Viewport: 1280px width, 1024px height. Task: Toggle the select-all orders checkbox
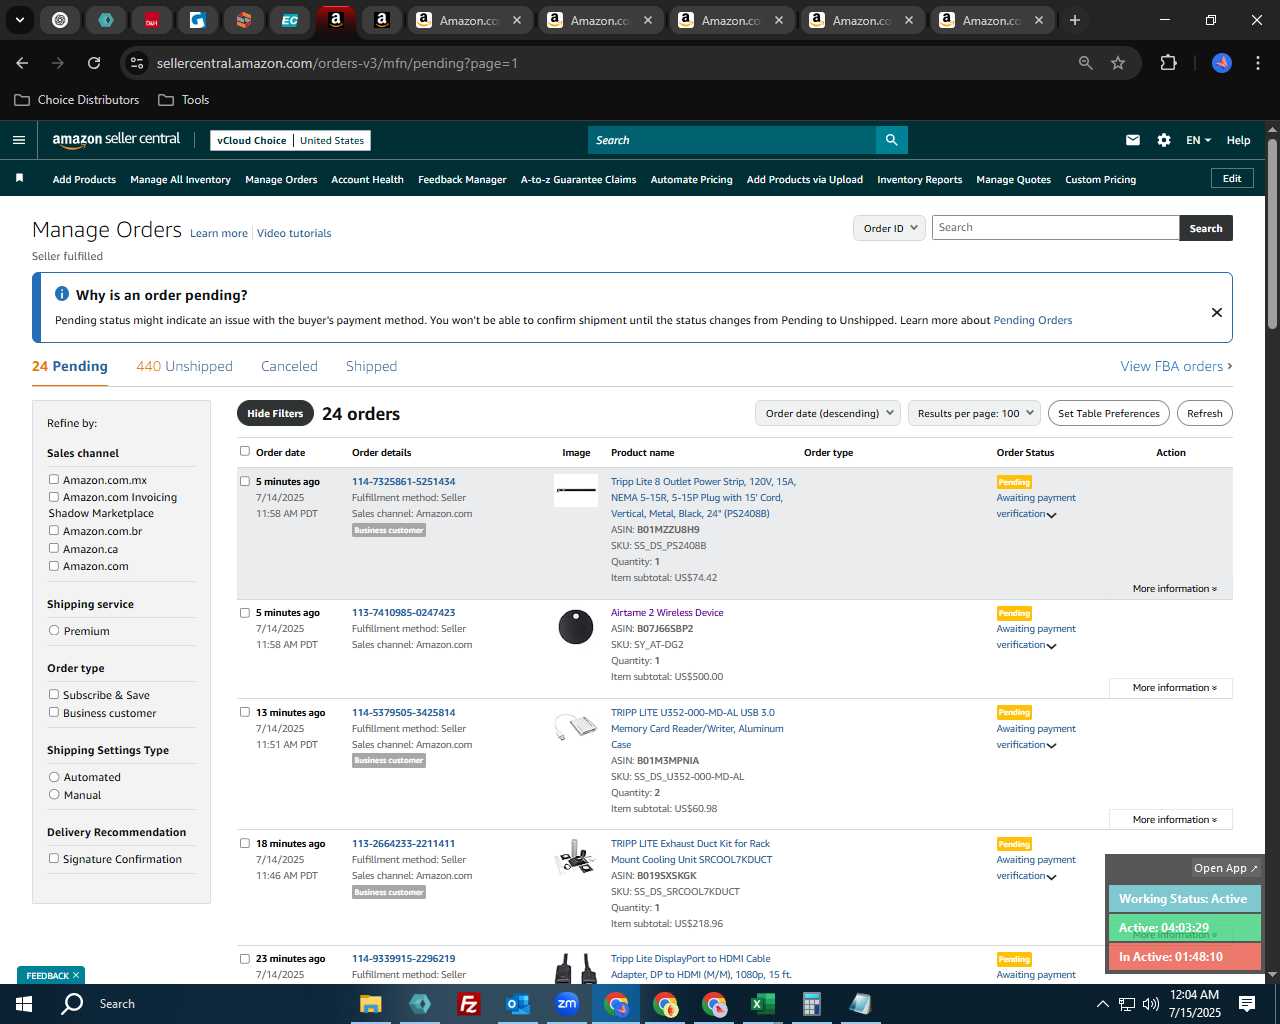(245, 452)
